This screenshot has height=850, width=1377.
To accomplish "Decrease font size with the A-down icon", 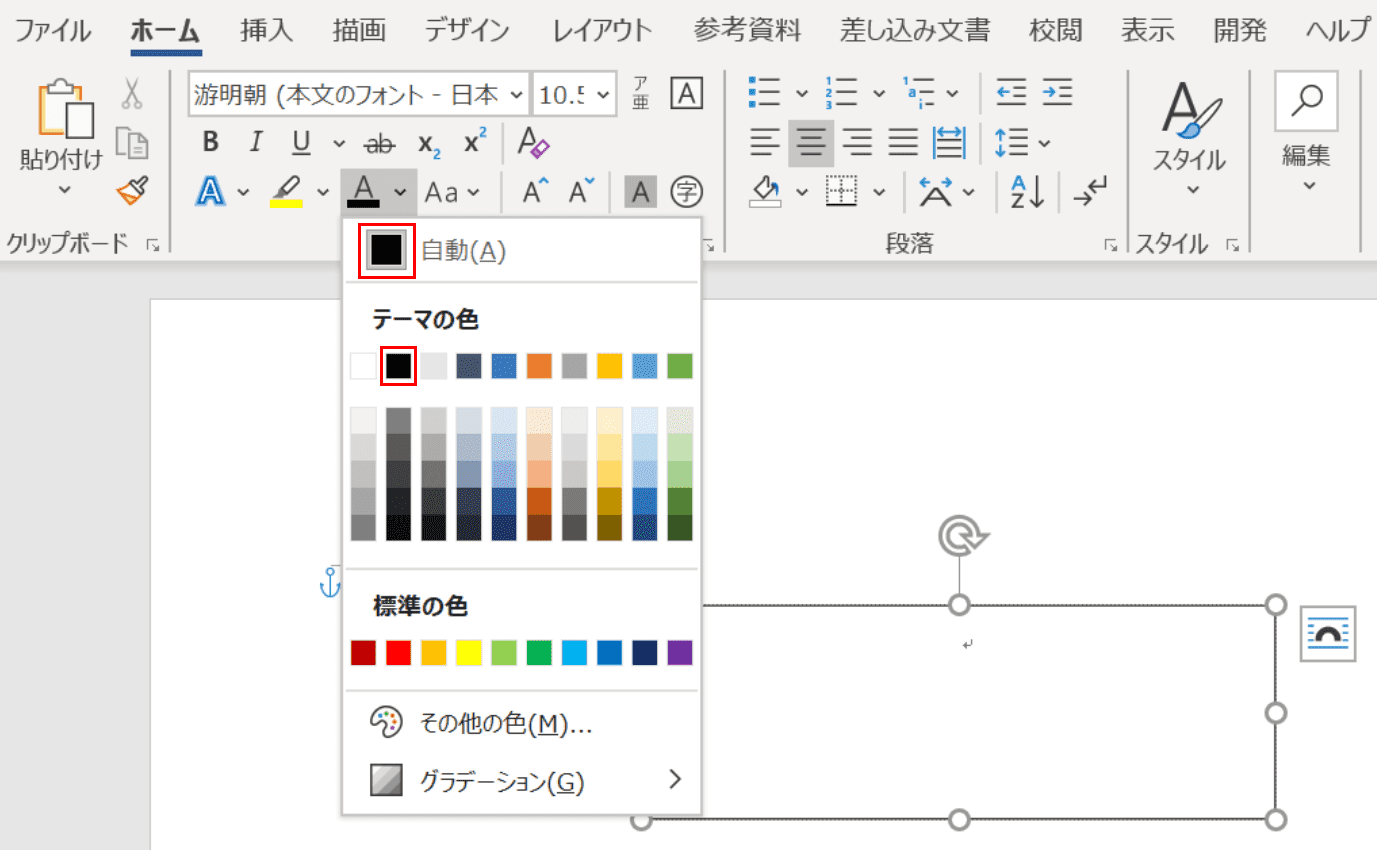I will click(581, 191).
